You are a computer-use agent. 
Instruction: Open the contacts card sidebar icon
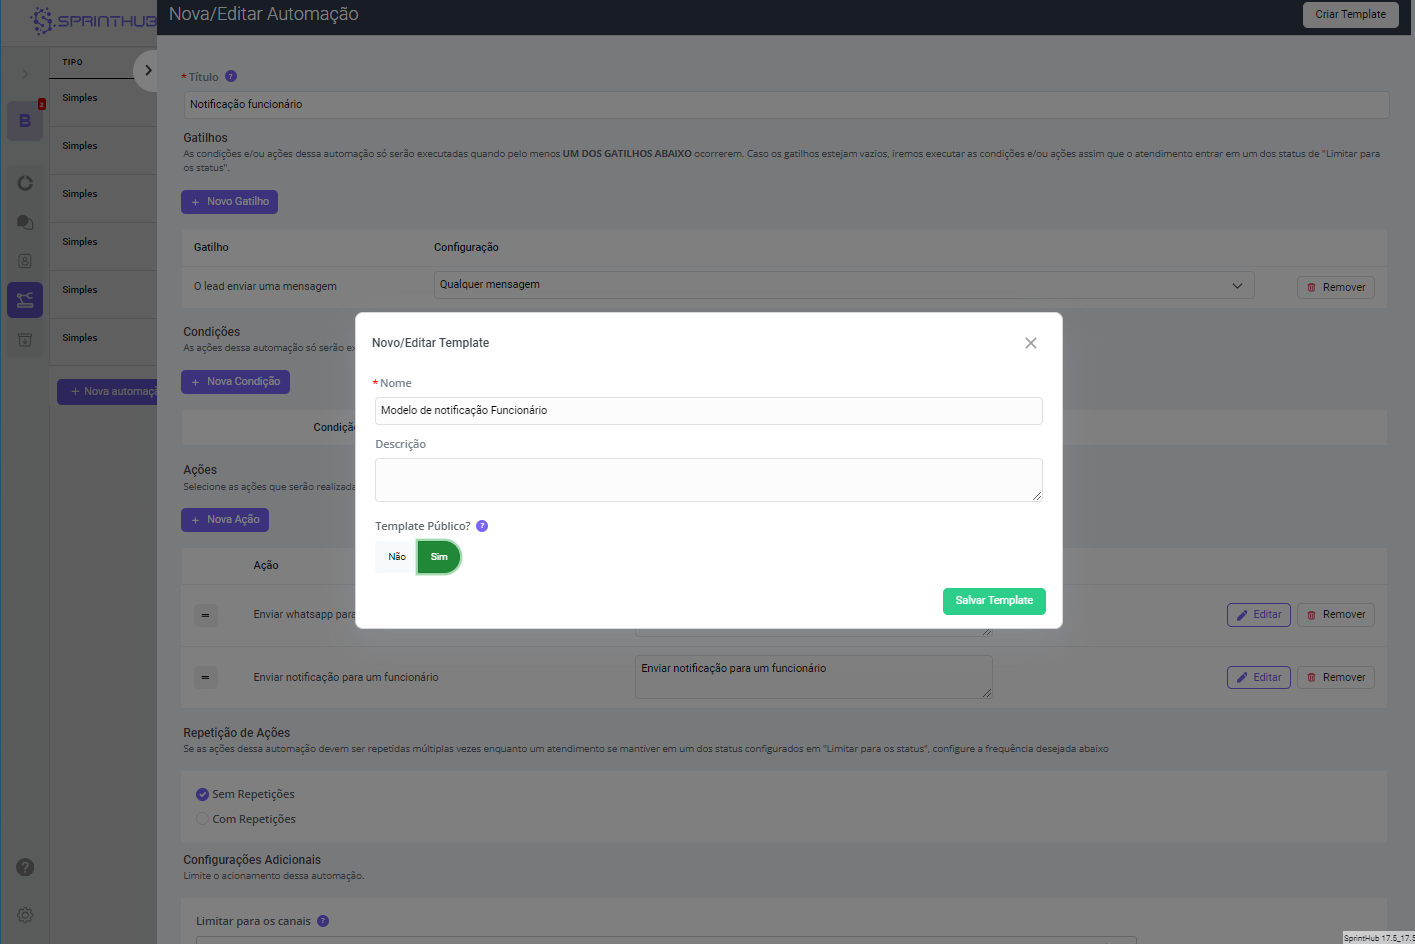point(25,261)
